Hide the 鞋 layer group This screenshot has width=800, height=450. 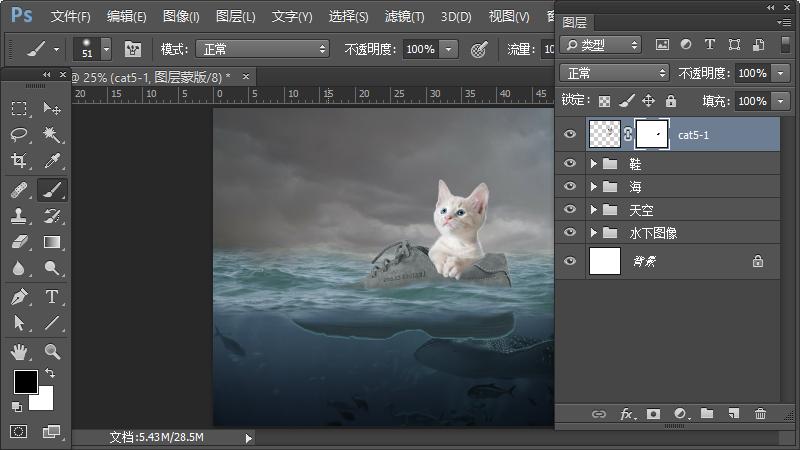570,163
